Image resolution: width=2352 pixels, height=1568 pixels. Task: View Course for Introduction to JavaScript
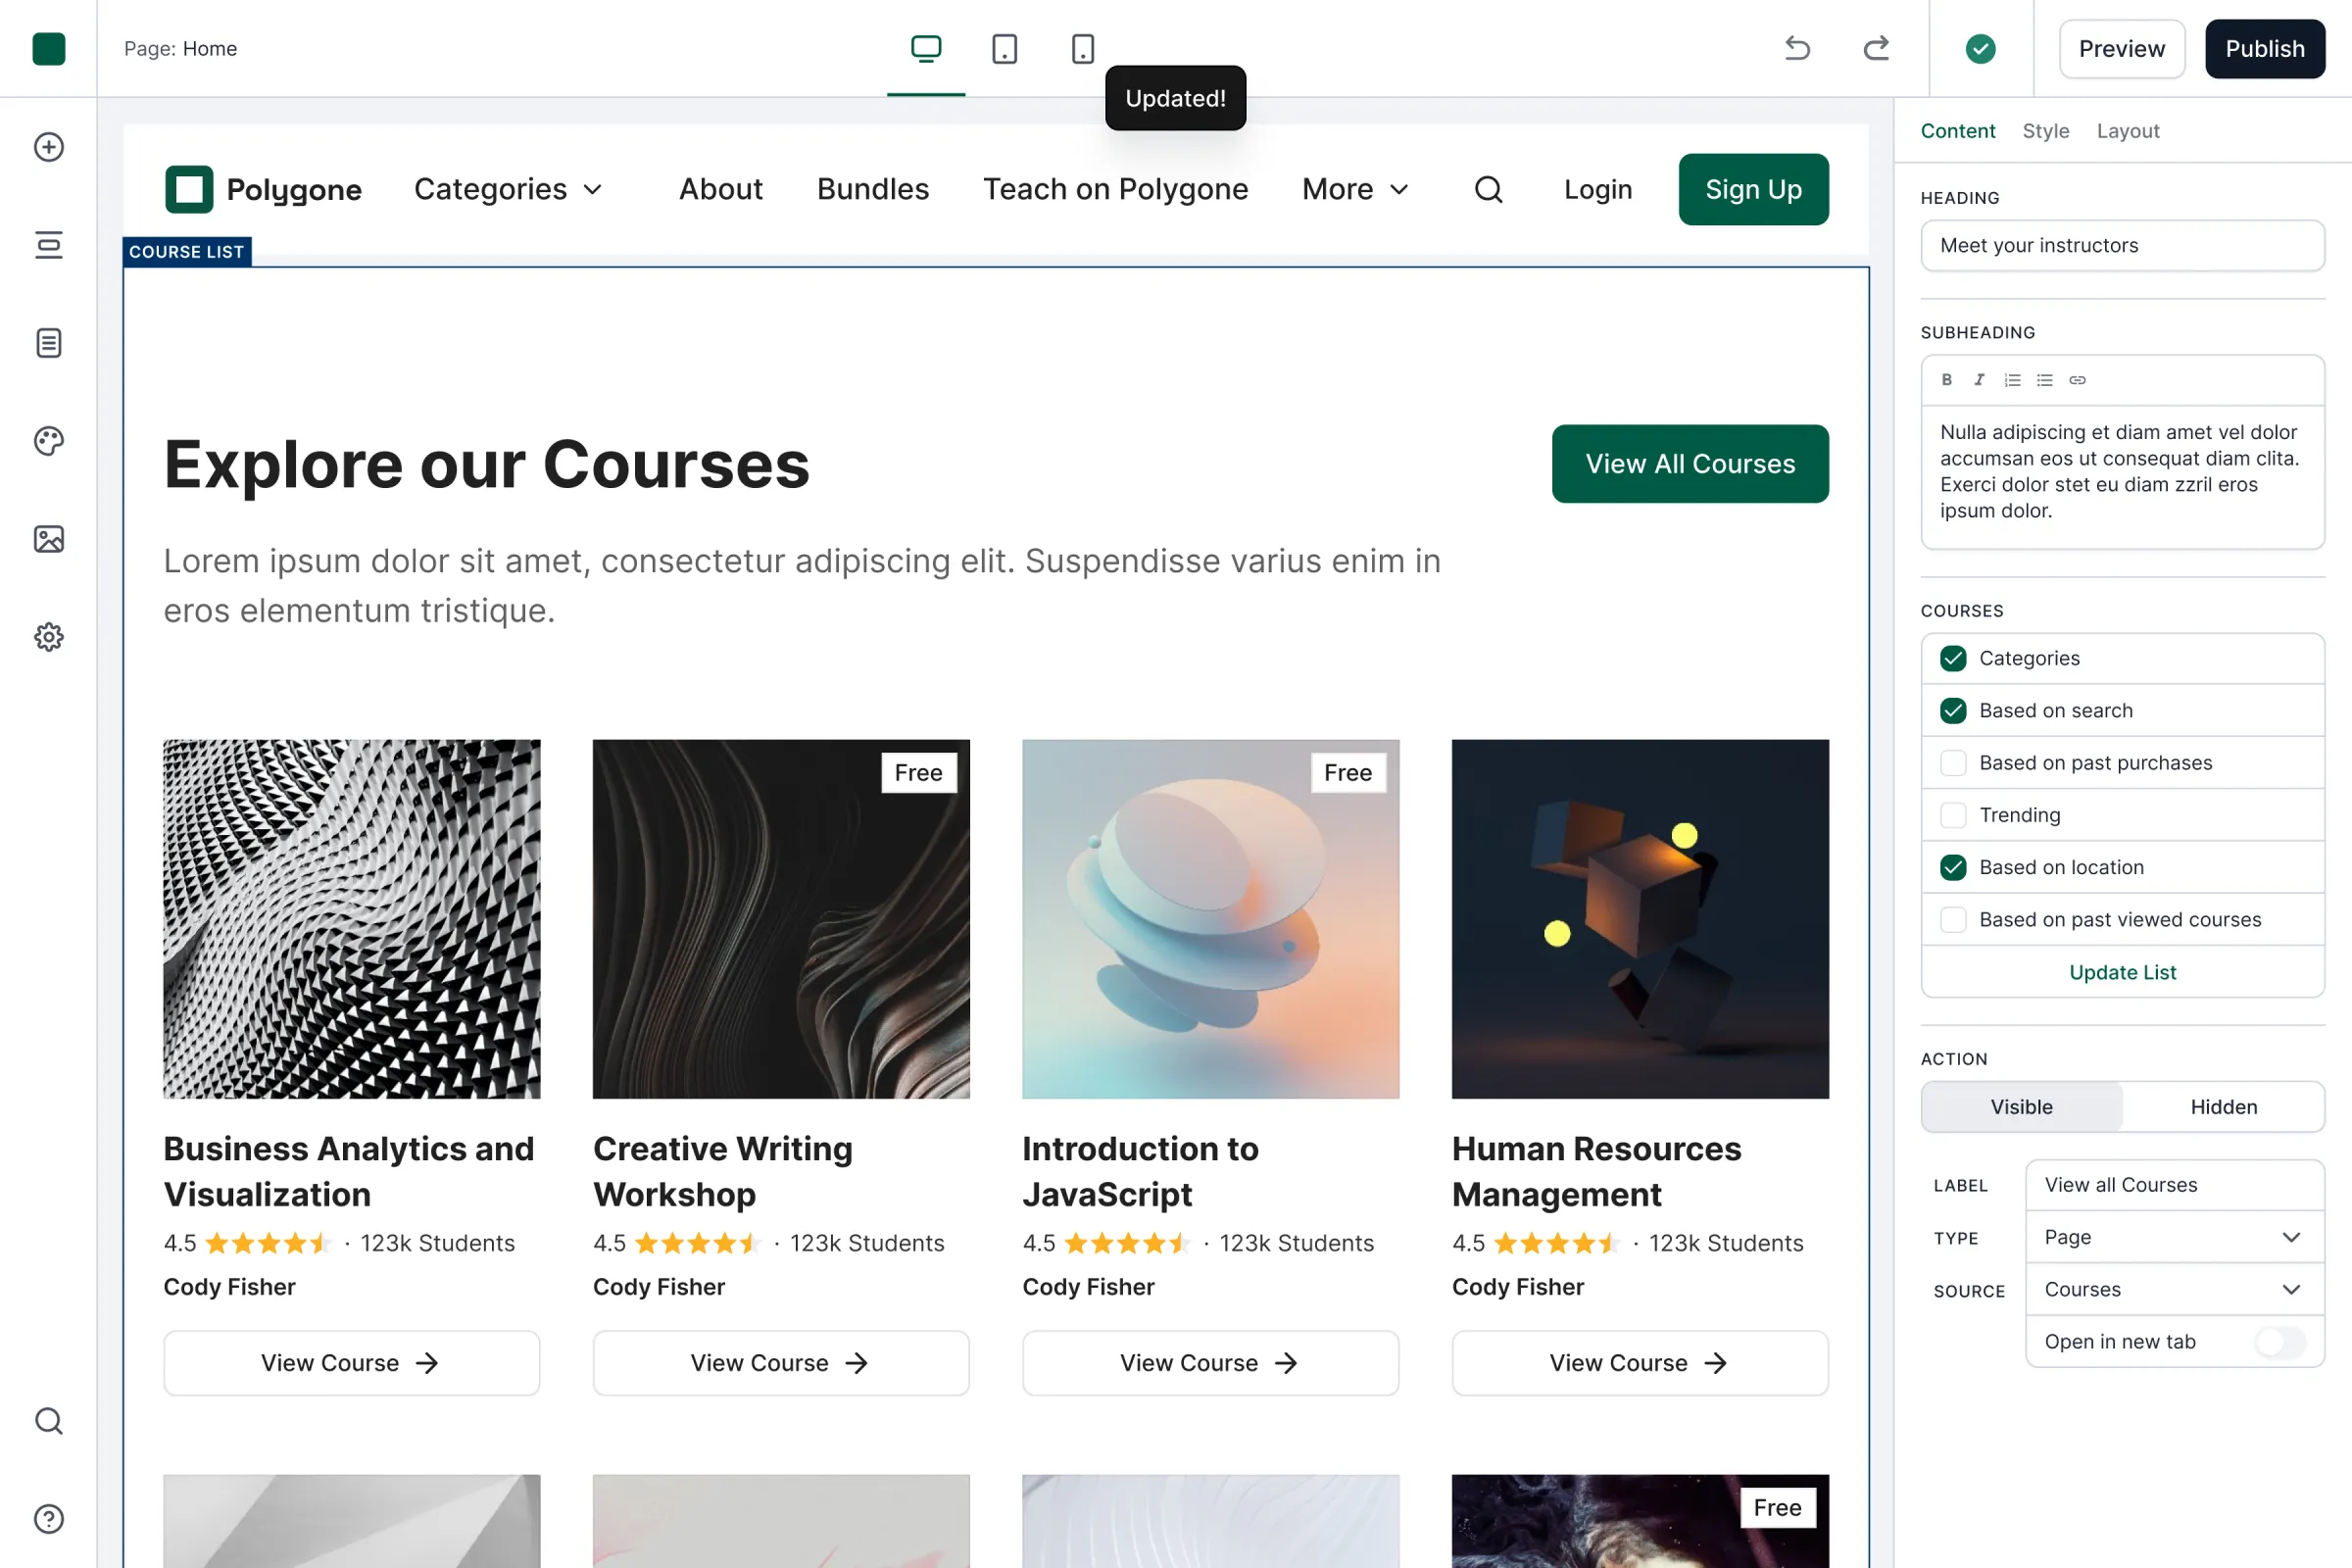[x=1210, y=1362]
